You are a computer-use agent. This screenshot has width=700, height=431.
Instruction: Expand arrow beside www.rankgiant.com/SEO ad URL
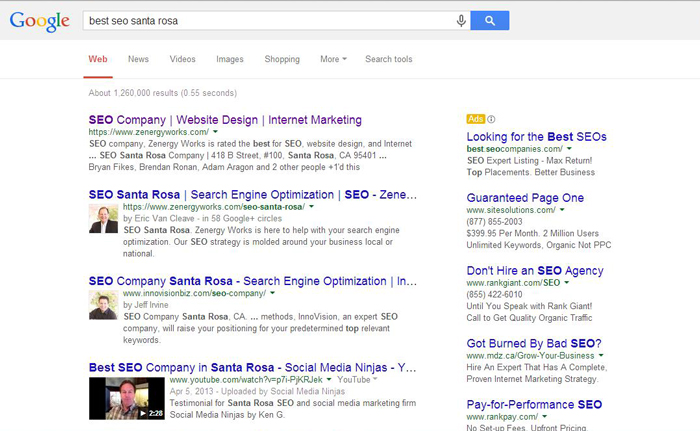tap(567, 283)
